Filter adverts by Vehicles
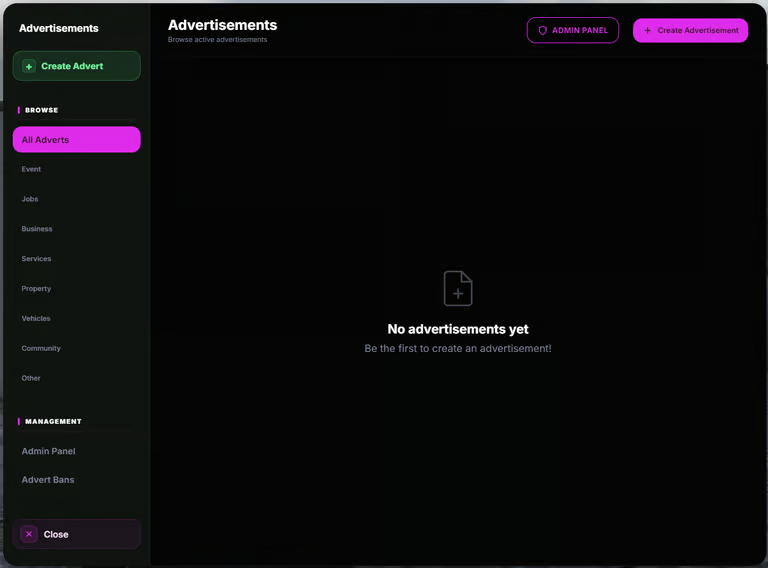Image resolution: width=768 pixels, height=568 pixels. click(x=76, y=319)
